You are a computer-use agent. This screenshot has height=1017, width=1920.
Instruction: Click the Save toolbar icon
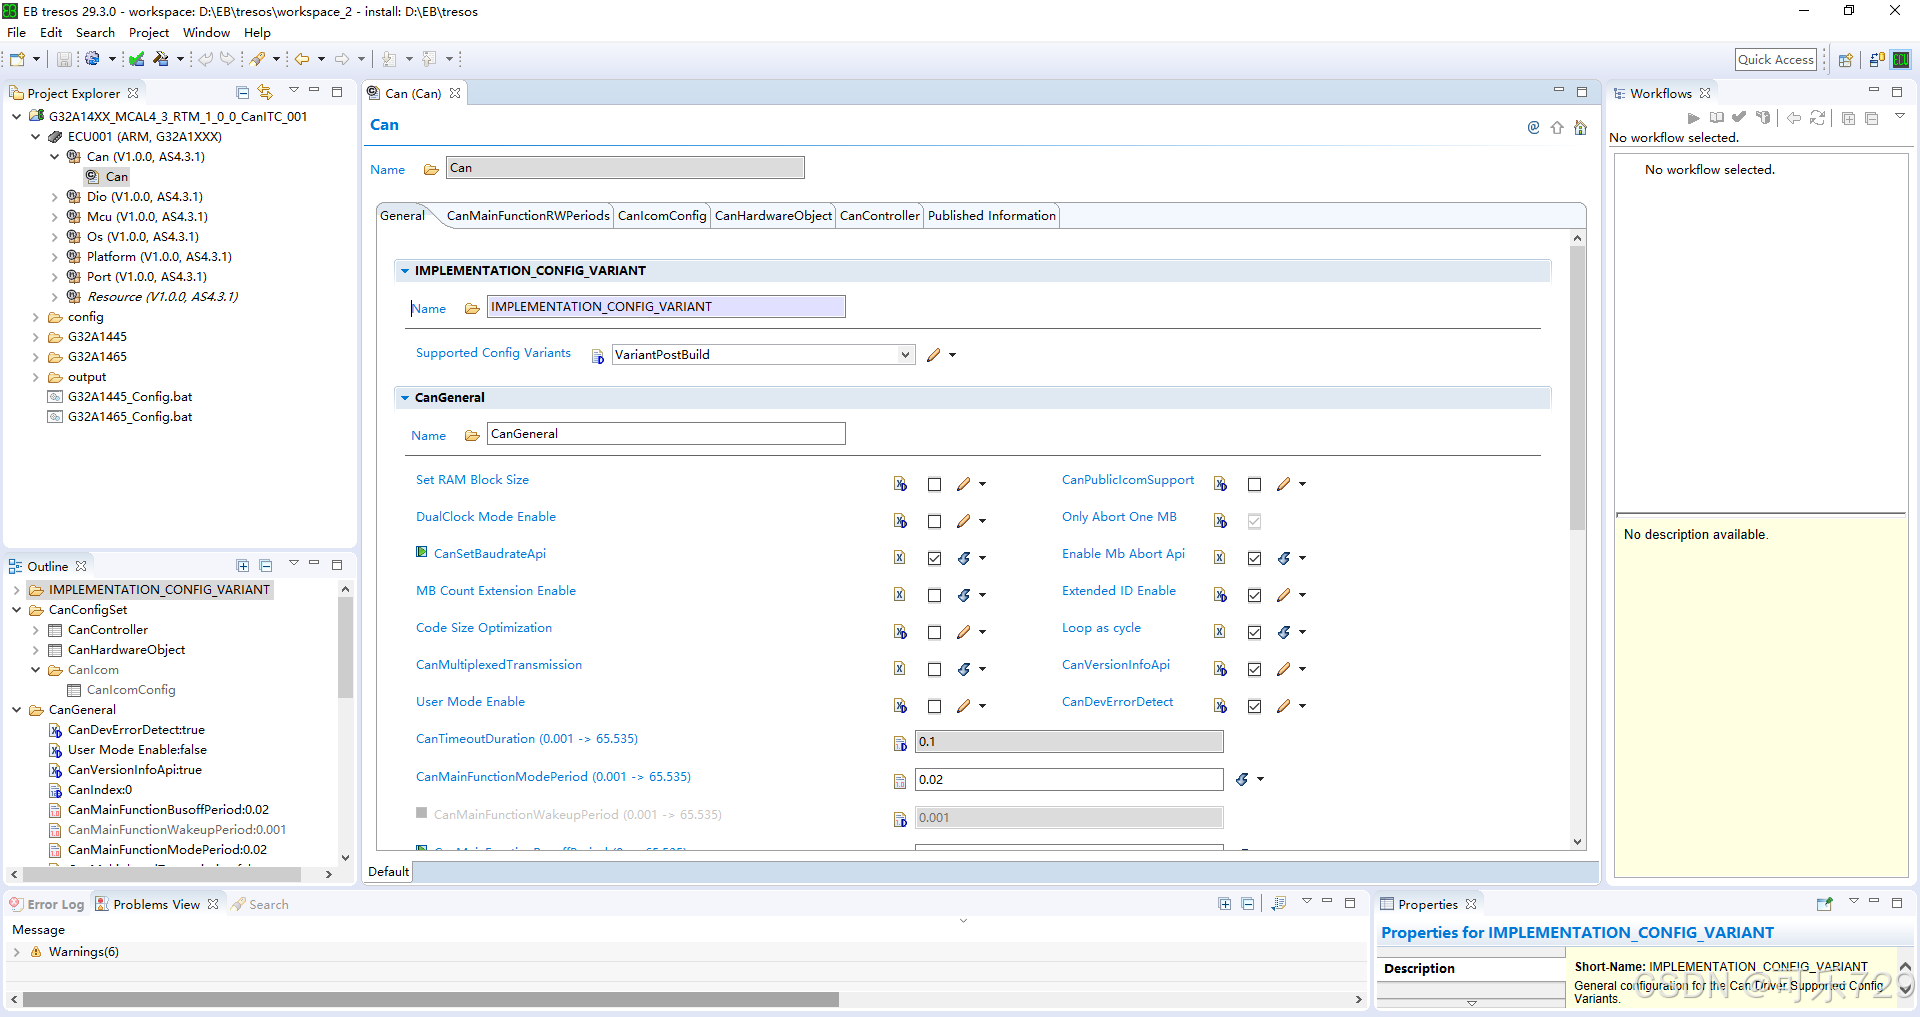(x=64, y=59)
